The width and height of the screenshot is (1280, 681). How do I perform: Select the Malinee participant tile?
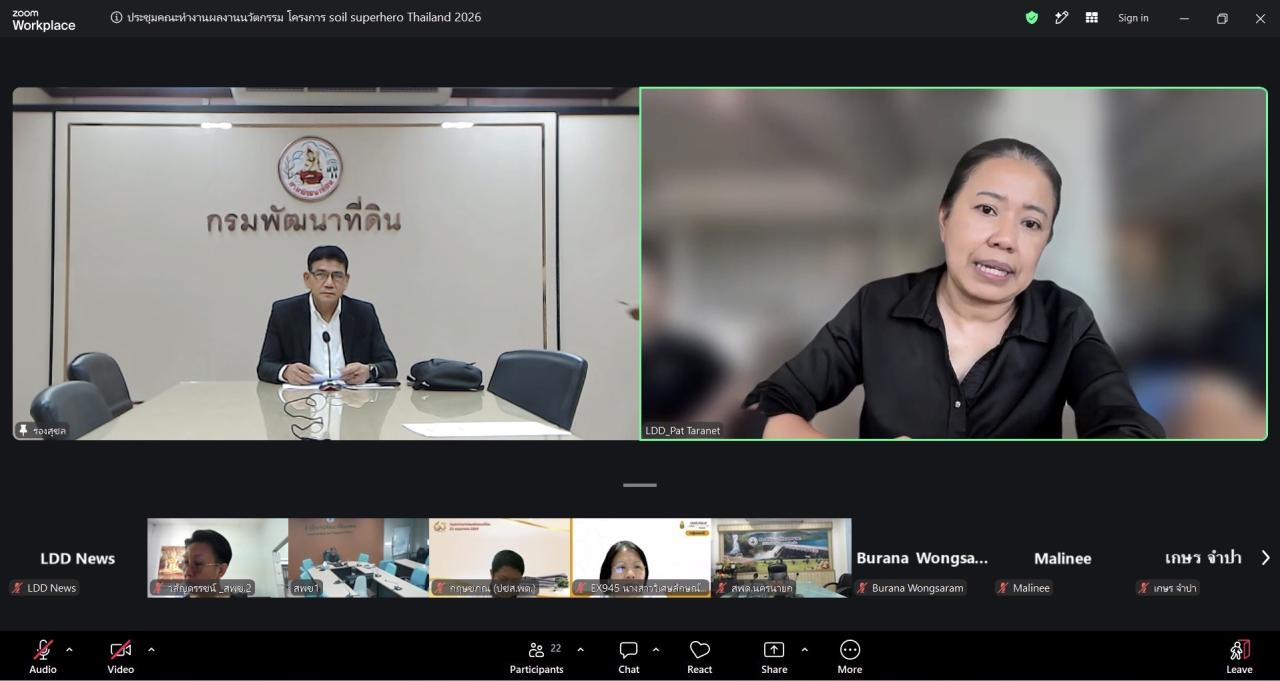coord(1062,558)
